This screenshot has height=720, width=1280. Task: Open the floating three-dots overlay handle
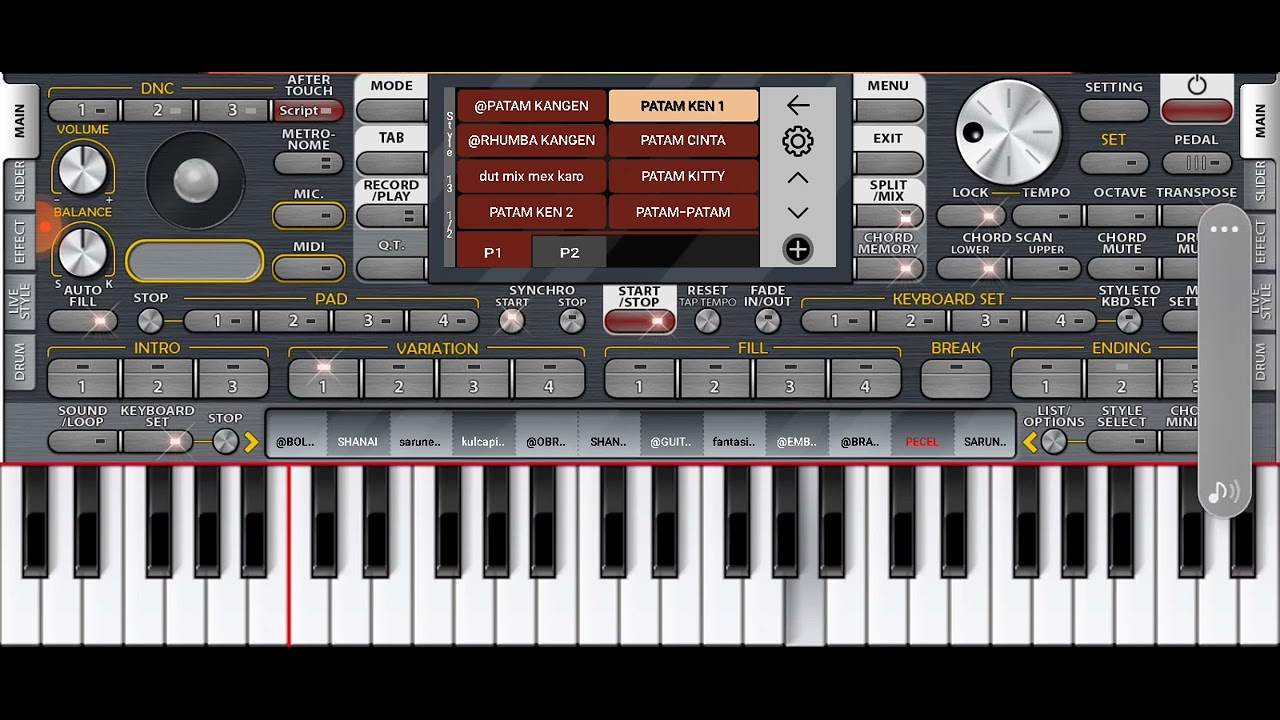1224,229
